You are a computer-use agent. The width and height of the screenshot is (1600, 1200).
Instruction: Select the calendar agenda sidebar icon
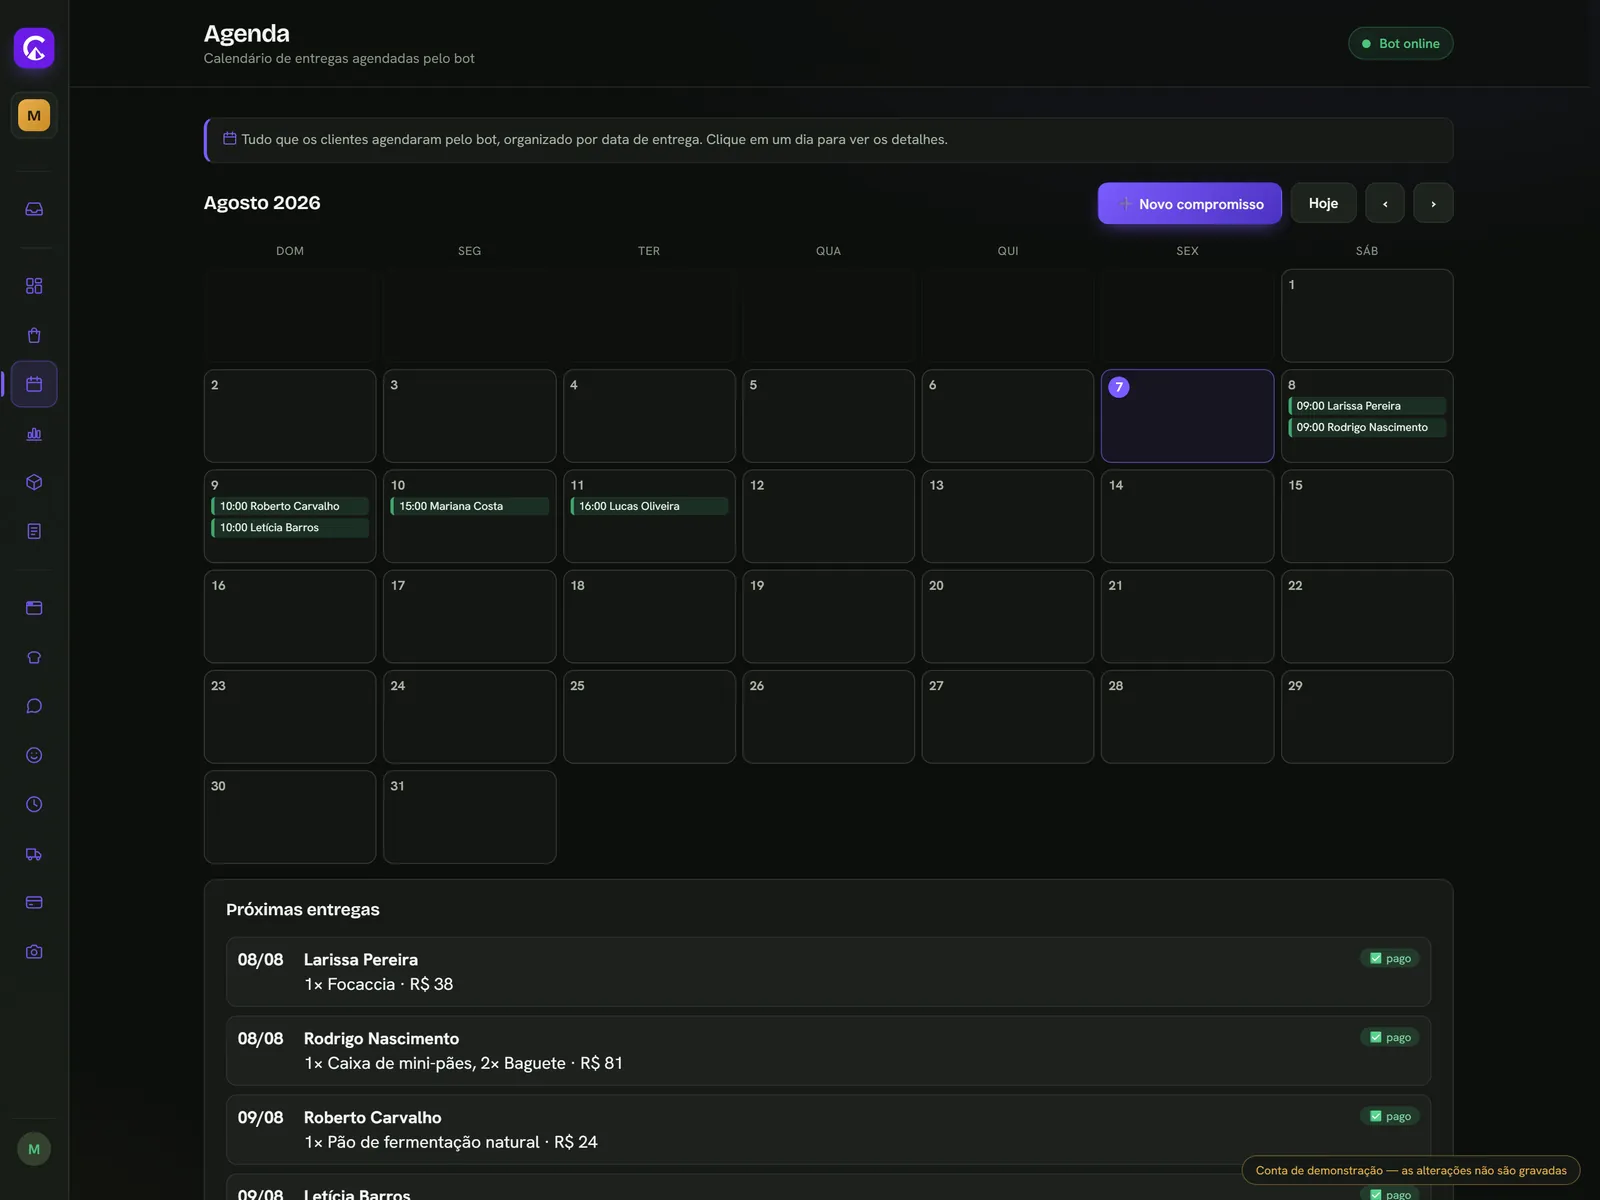34,384
